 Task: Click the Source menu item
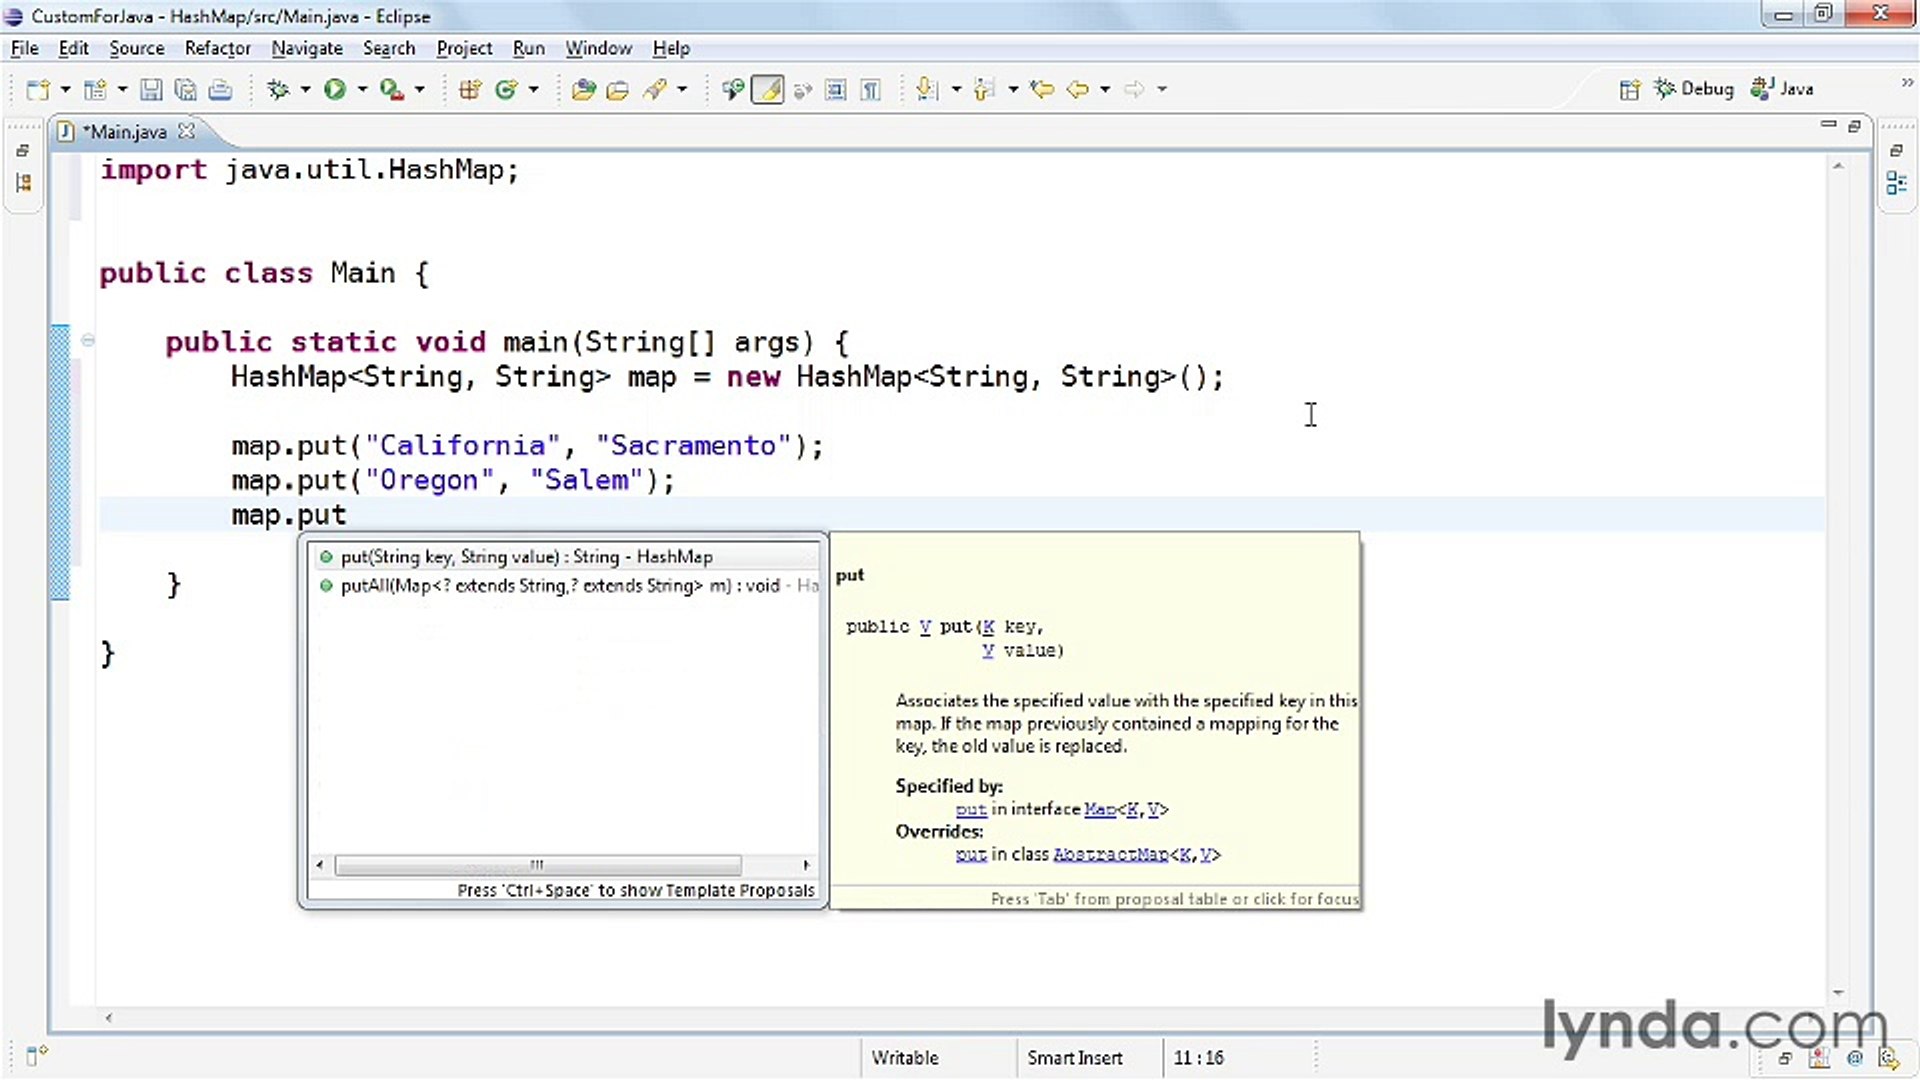[x=136, y=47]
